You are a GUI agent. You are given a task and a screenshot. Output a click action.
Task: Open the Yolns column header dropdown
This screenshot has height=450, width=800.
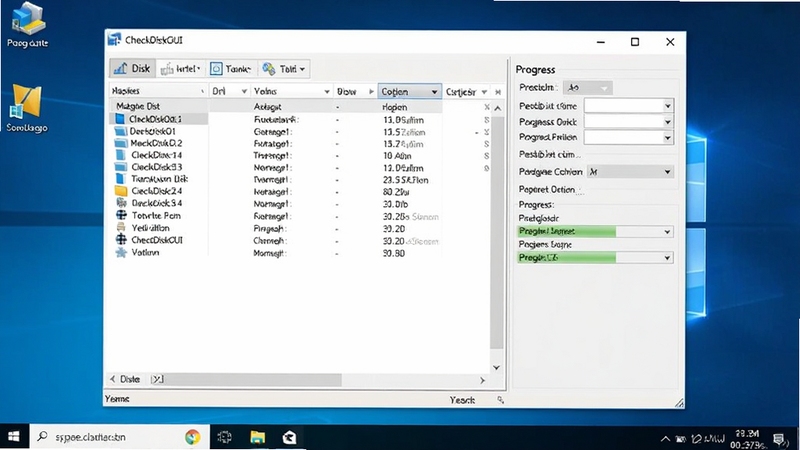(327, 91)
